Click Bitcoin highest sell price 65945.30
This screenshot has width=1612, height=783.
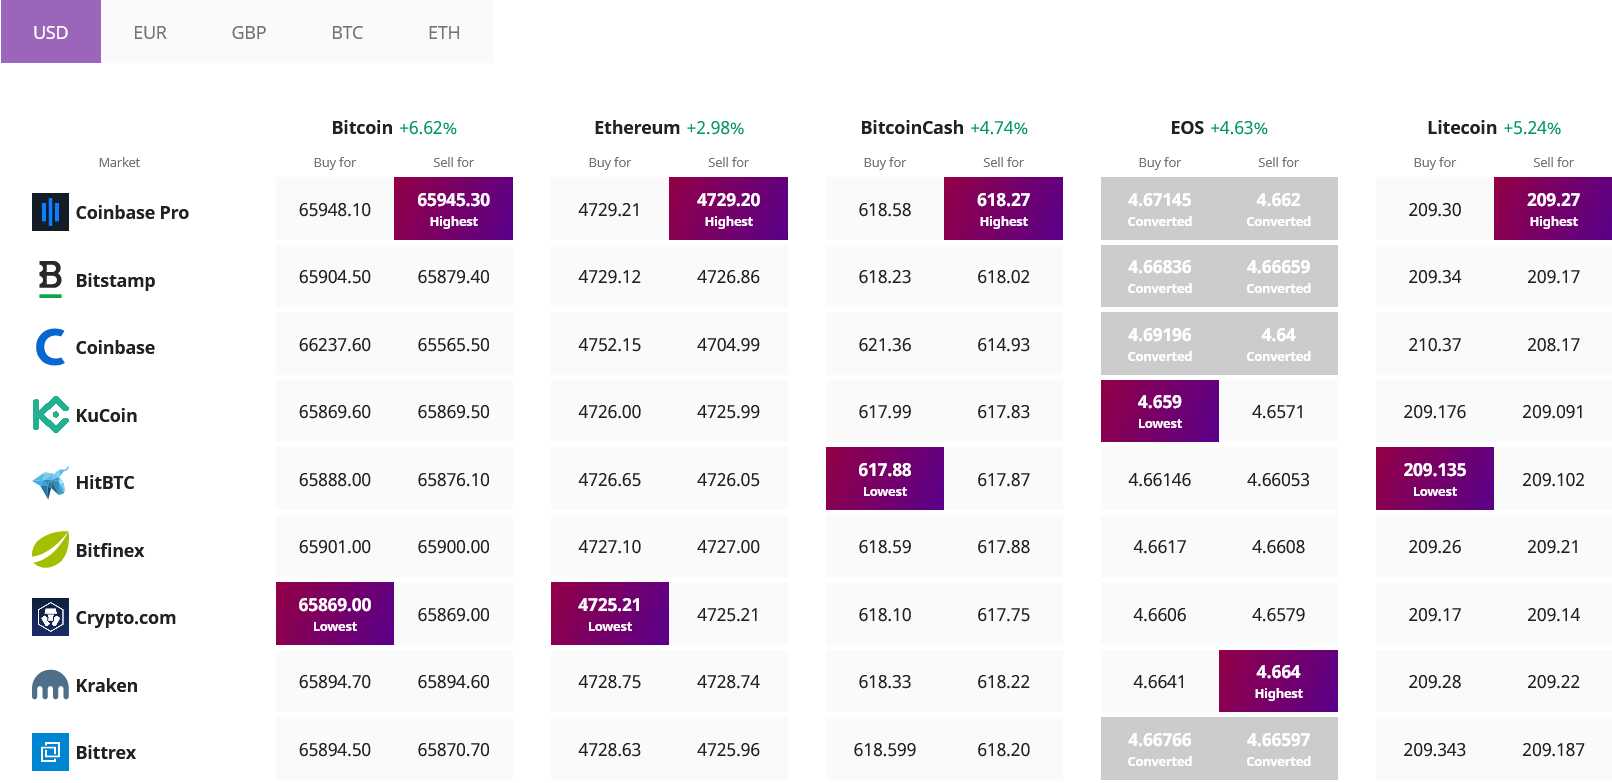coord(453,208)
